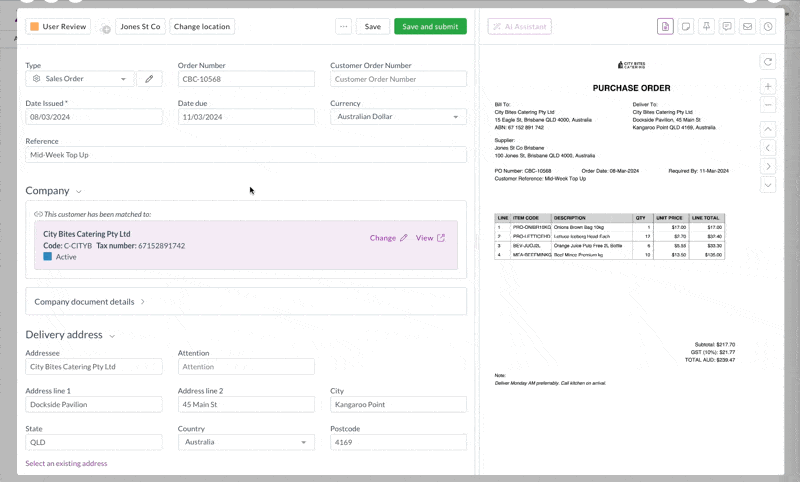Click the pin icon in top toolbar

point(706,27)
